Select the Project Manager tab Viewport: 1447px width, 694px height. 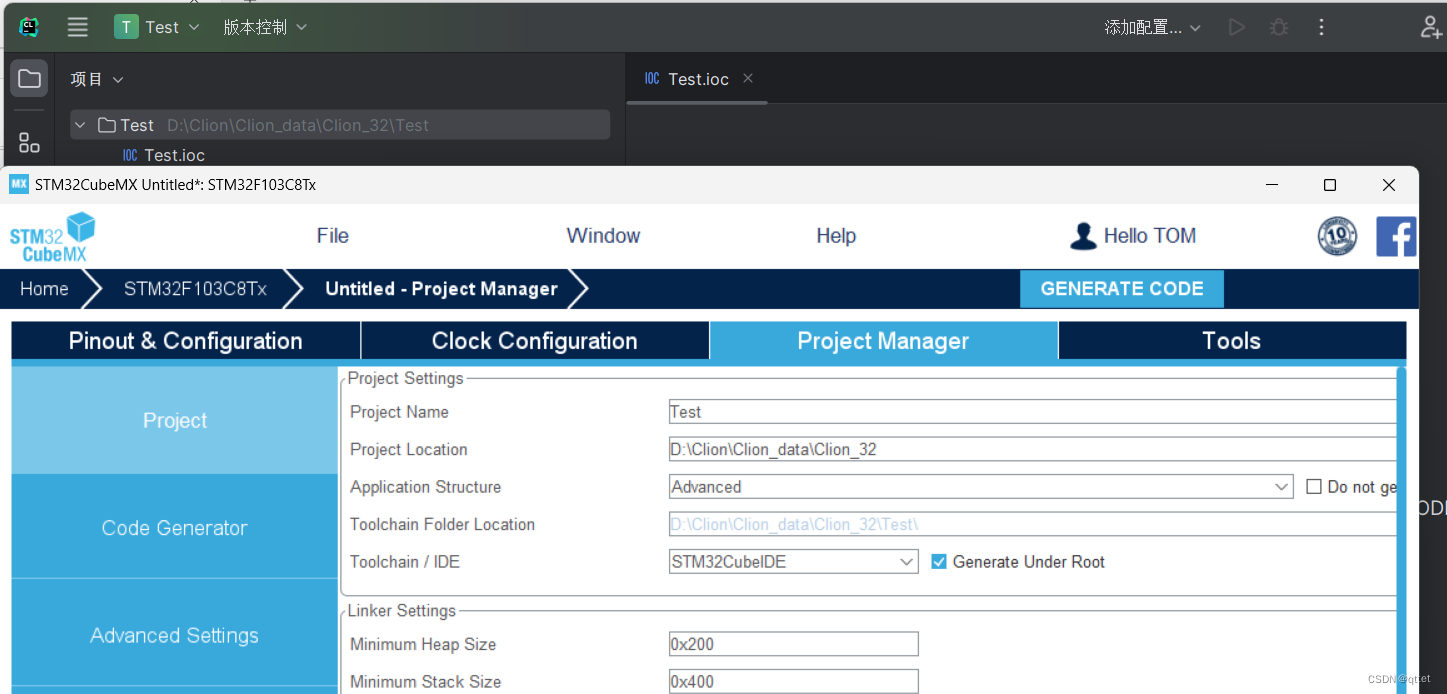[883, 341]
